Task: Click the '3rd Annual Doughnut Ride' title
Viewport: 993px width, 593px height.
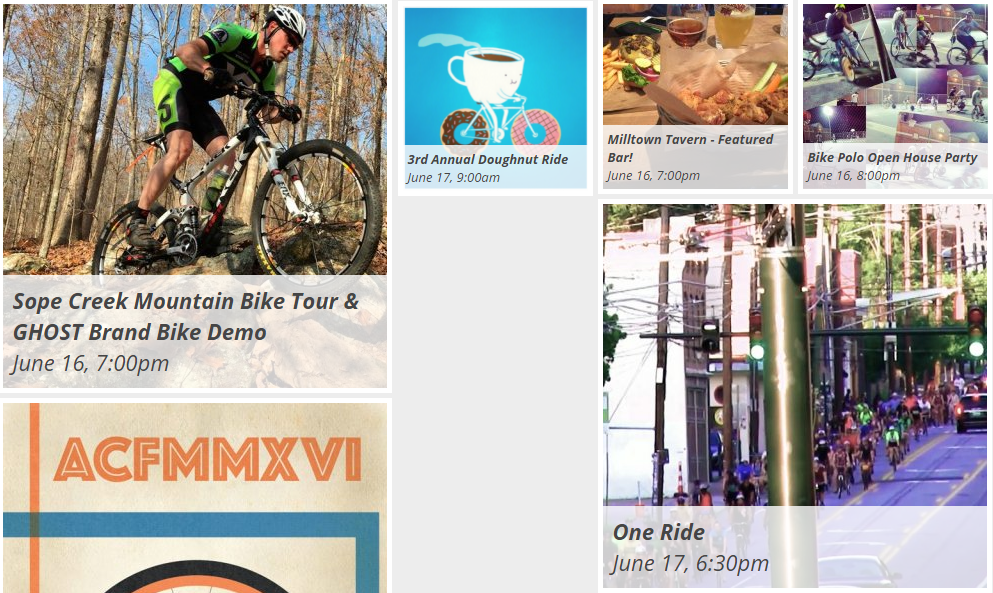Action: click(488, 160)
